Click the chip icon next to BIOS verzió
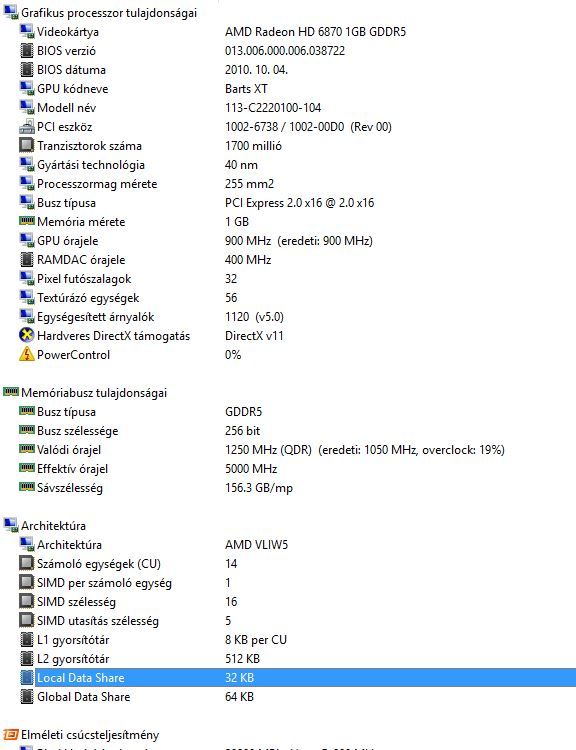The height and width of the screenshot is (750, 576). [27, 50]
